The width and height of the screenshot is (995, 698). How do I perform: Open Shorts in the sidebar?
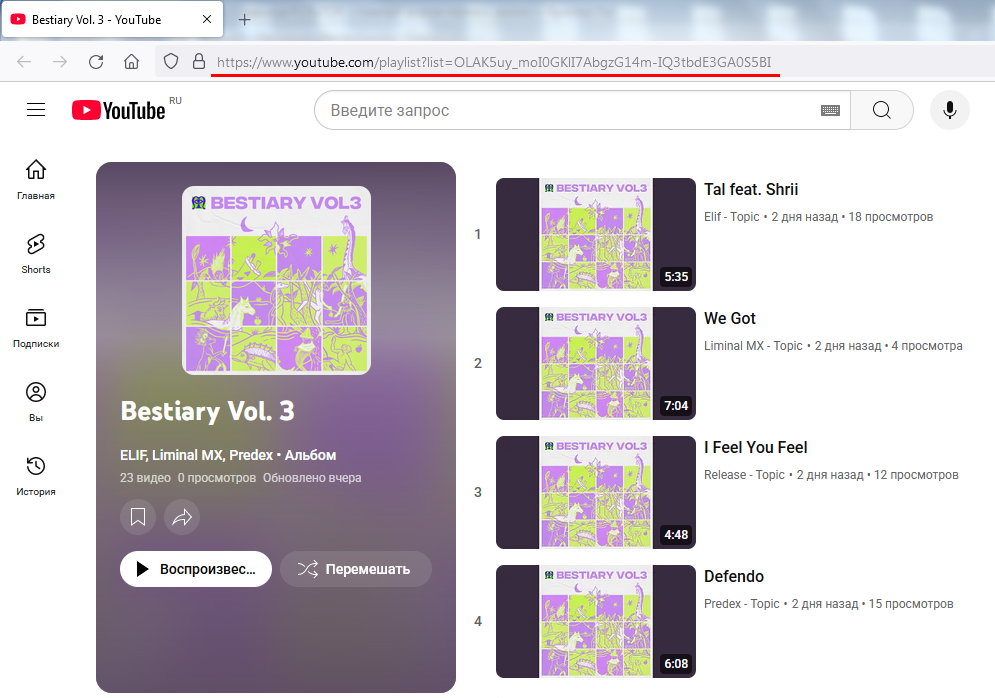pyautogui.click(x=36, y=253)
